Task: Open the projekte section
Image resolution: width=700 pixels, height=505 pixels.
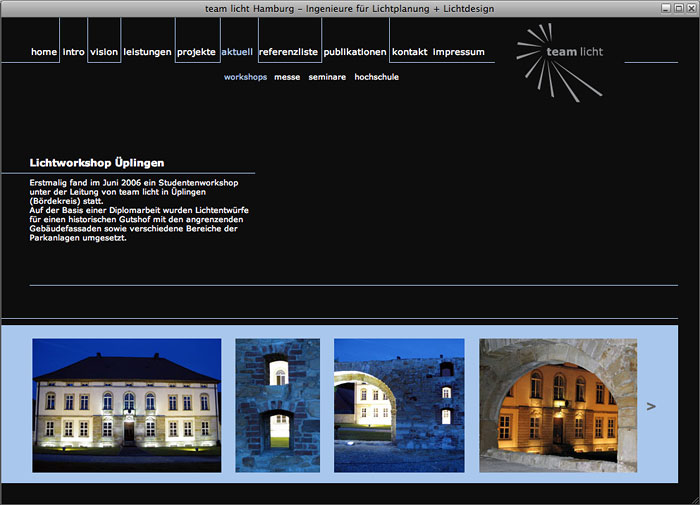Action: coord(196,52)
